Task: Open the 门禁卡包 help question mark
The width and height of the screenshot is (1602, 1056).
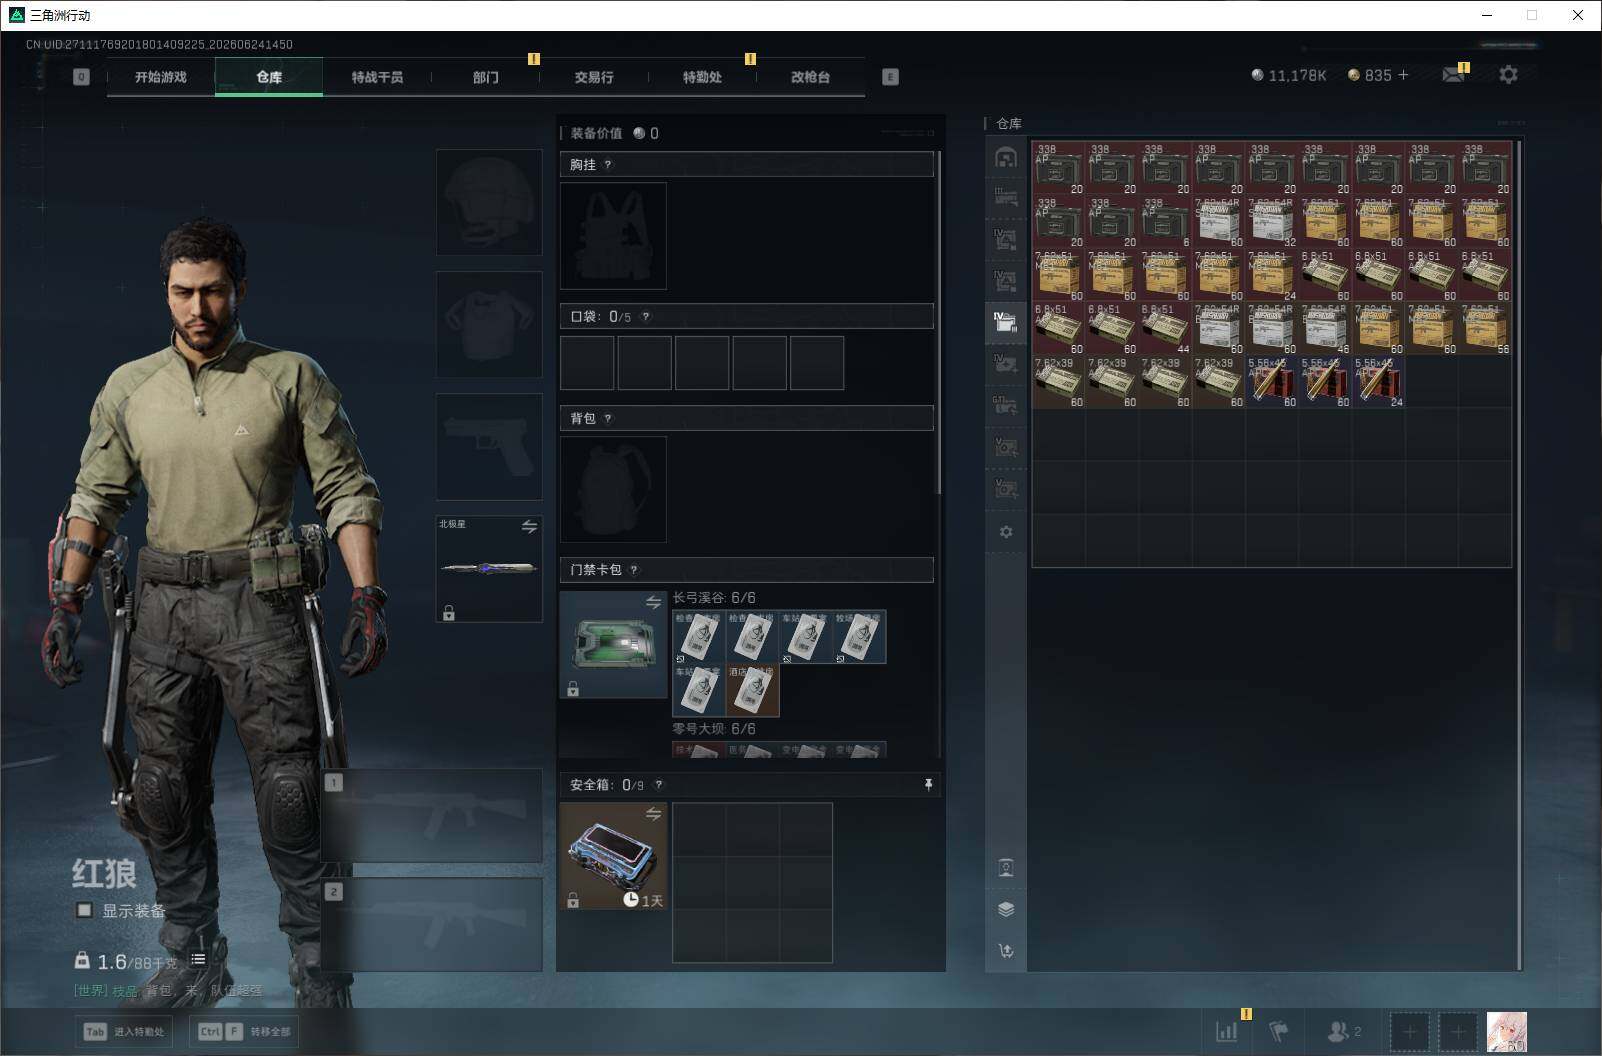Action: pos(634,570)
